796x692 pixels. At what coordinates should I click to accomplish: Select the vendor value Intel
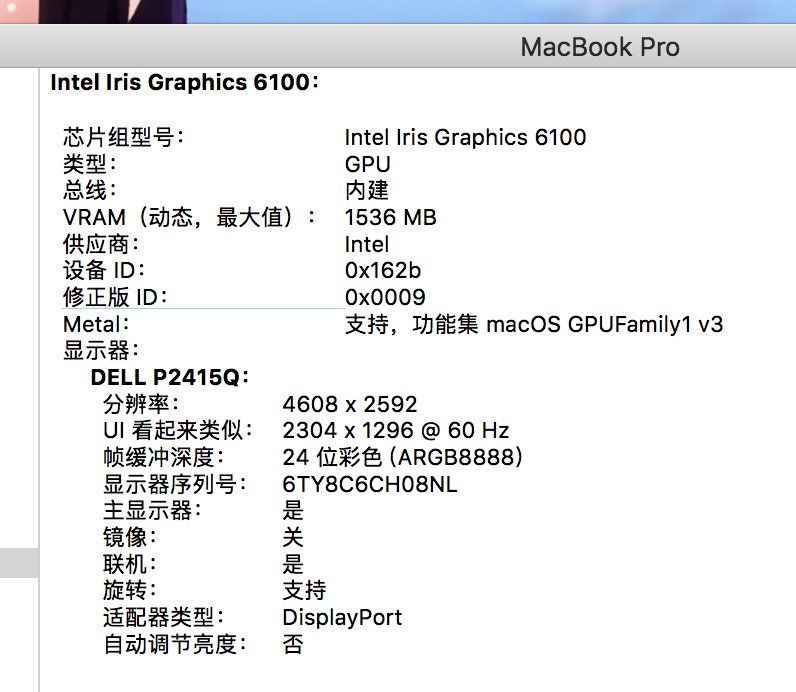click(x=367, y=244)
